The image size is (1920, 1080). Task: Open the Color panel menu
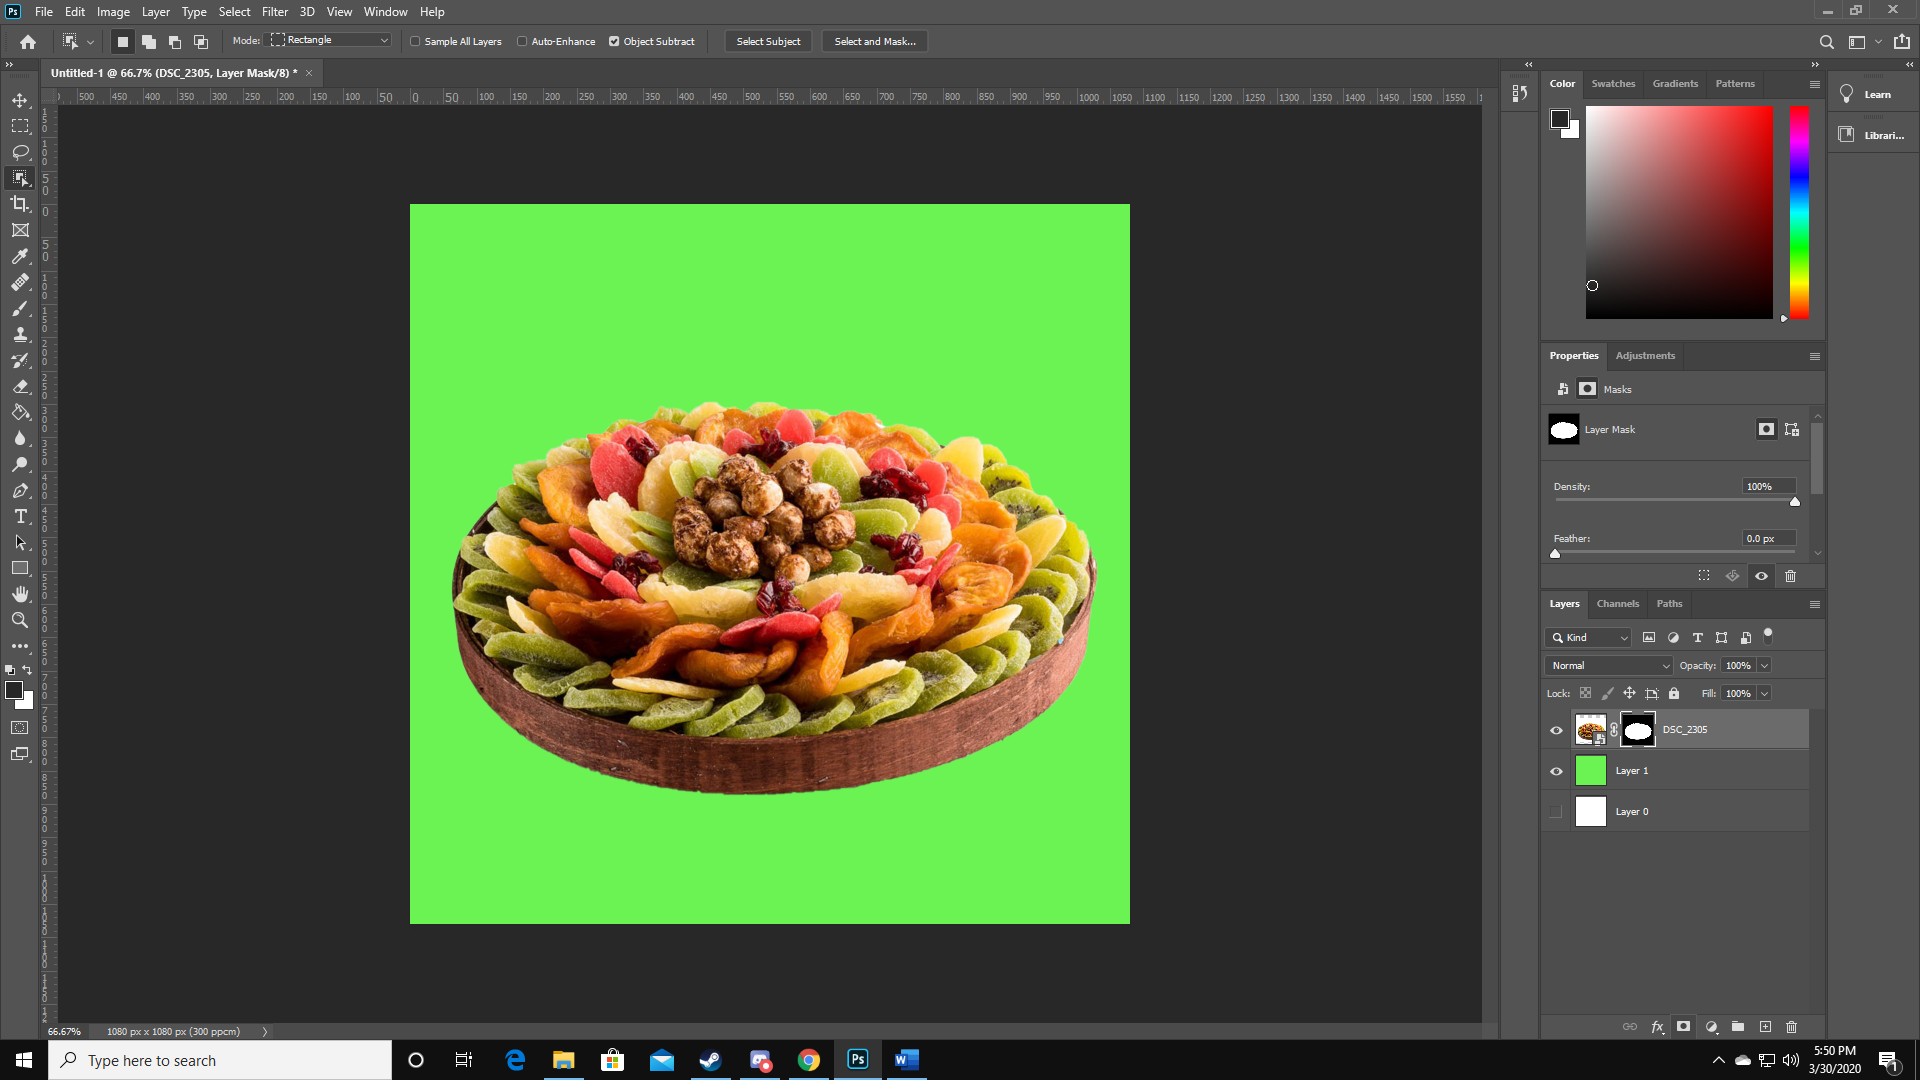[1814, 84]
